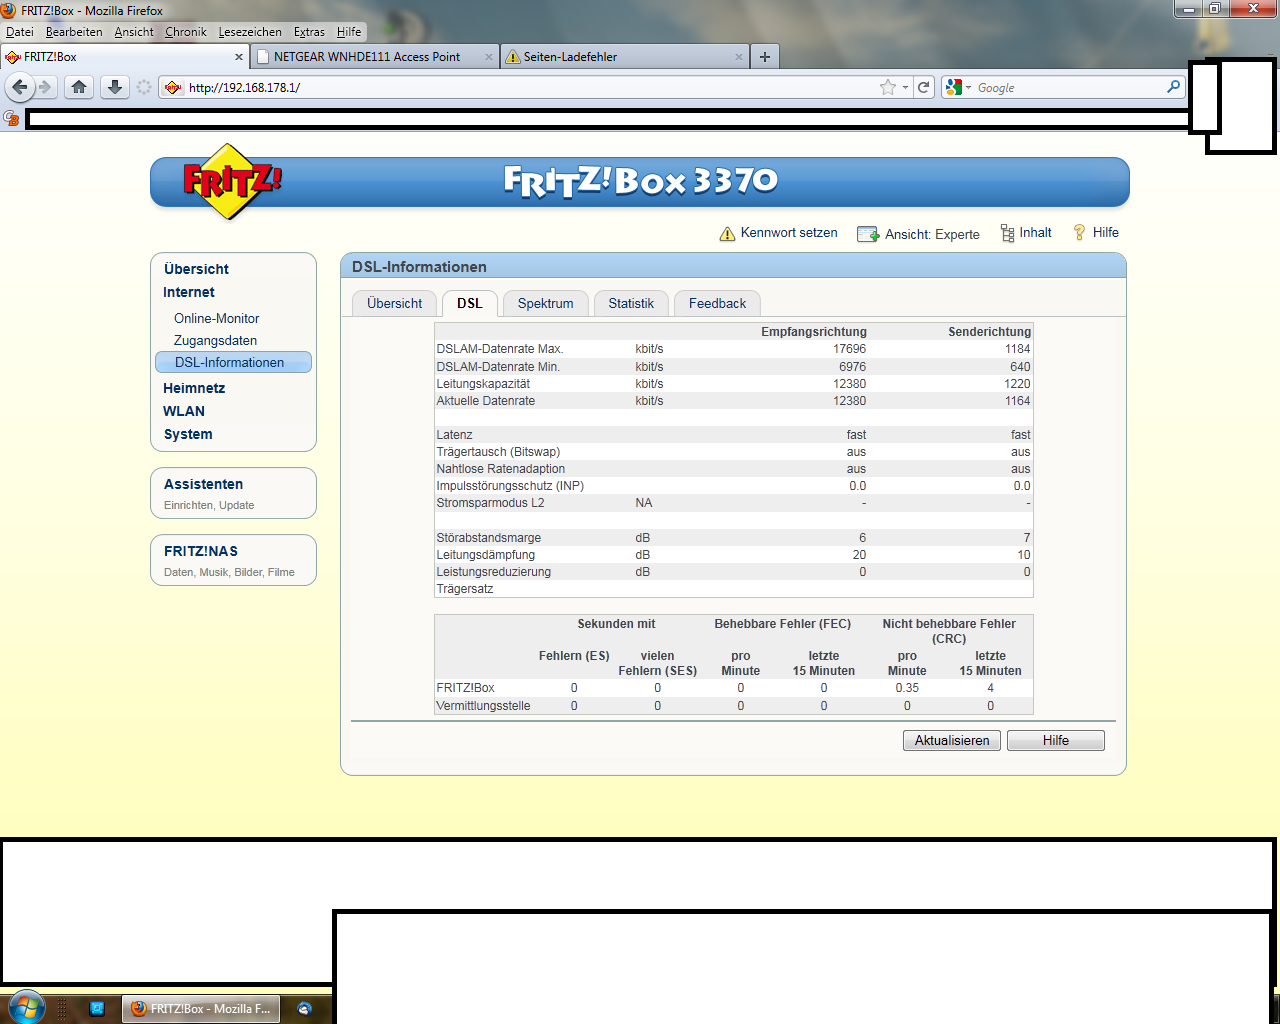Open a new browser tab with plus
Screen dimensions: 1280x1024
coord(765,57)
